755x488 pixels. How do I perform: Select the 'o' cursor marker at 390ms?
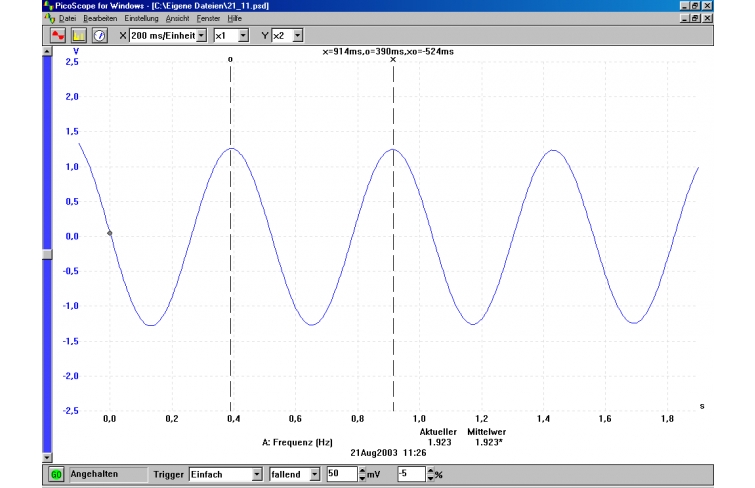(x=230, y=59)
